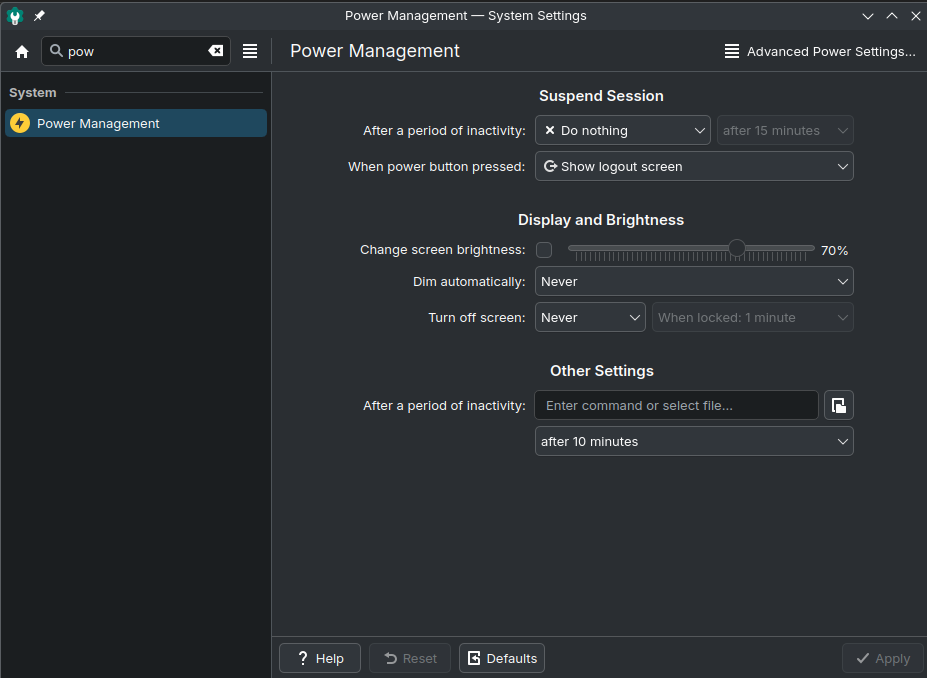The height and width of the screenshot is (678, 927).
Task: Minimize the System Settings window
Action: pyautogui.click(x=867, y=16)
